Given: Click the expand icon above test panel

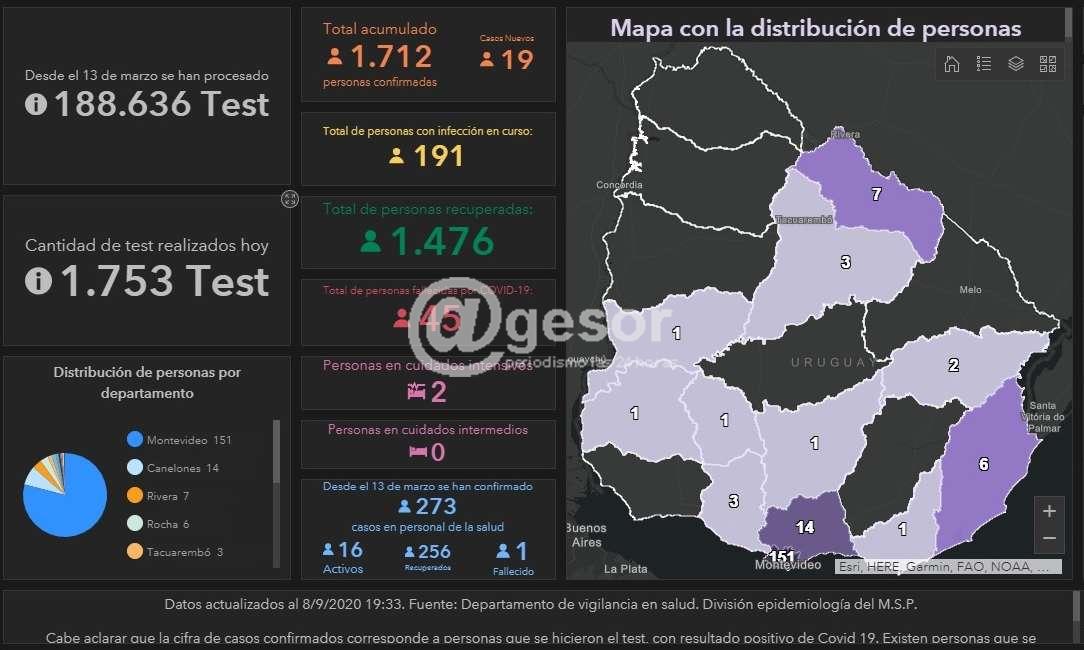Looking at the screenshot, I should (x=290, y=199).
